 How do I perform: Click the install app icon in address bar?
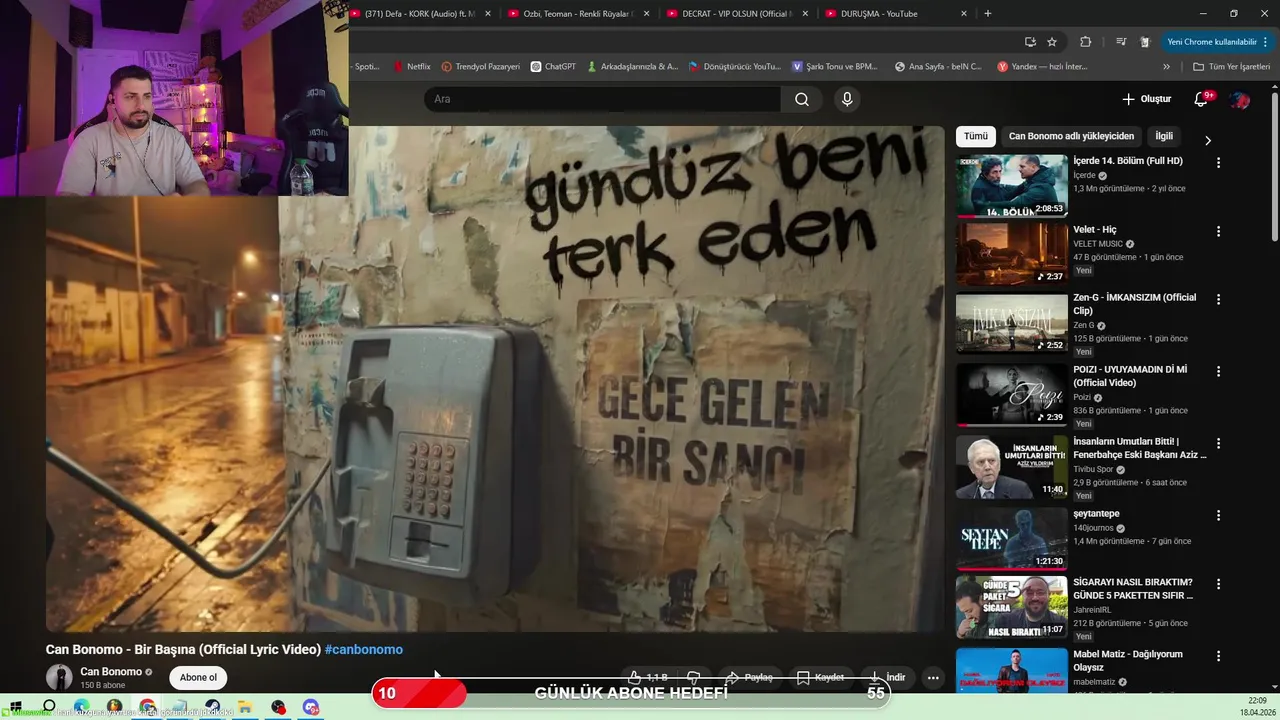tap(1030, 42)
